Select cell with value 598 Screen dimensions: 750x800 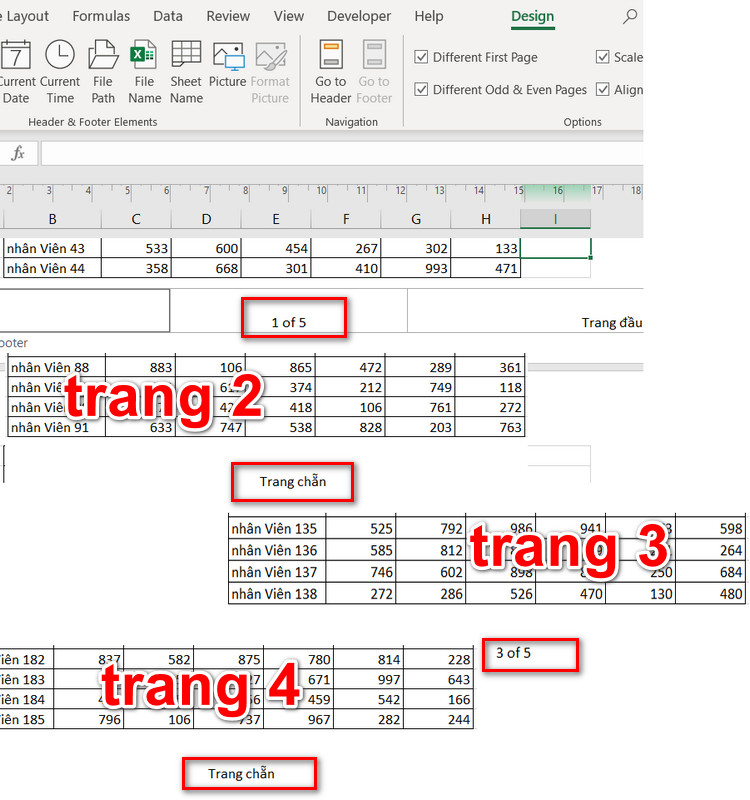point(710,529)
